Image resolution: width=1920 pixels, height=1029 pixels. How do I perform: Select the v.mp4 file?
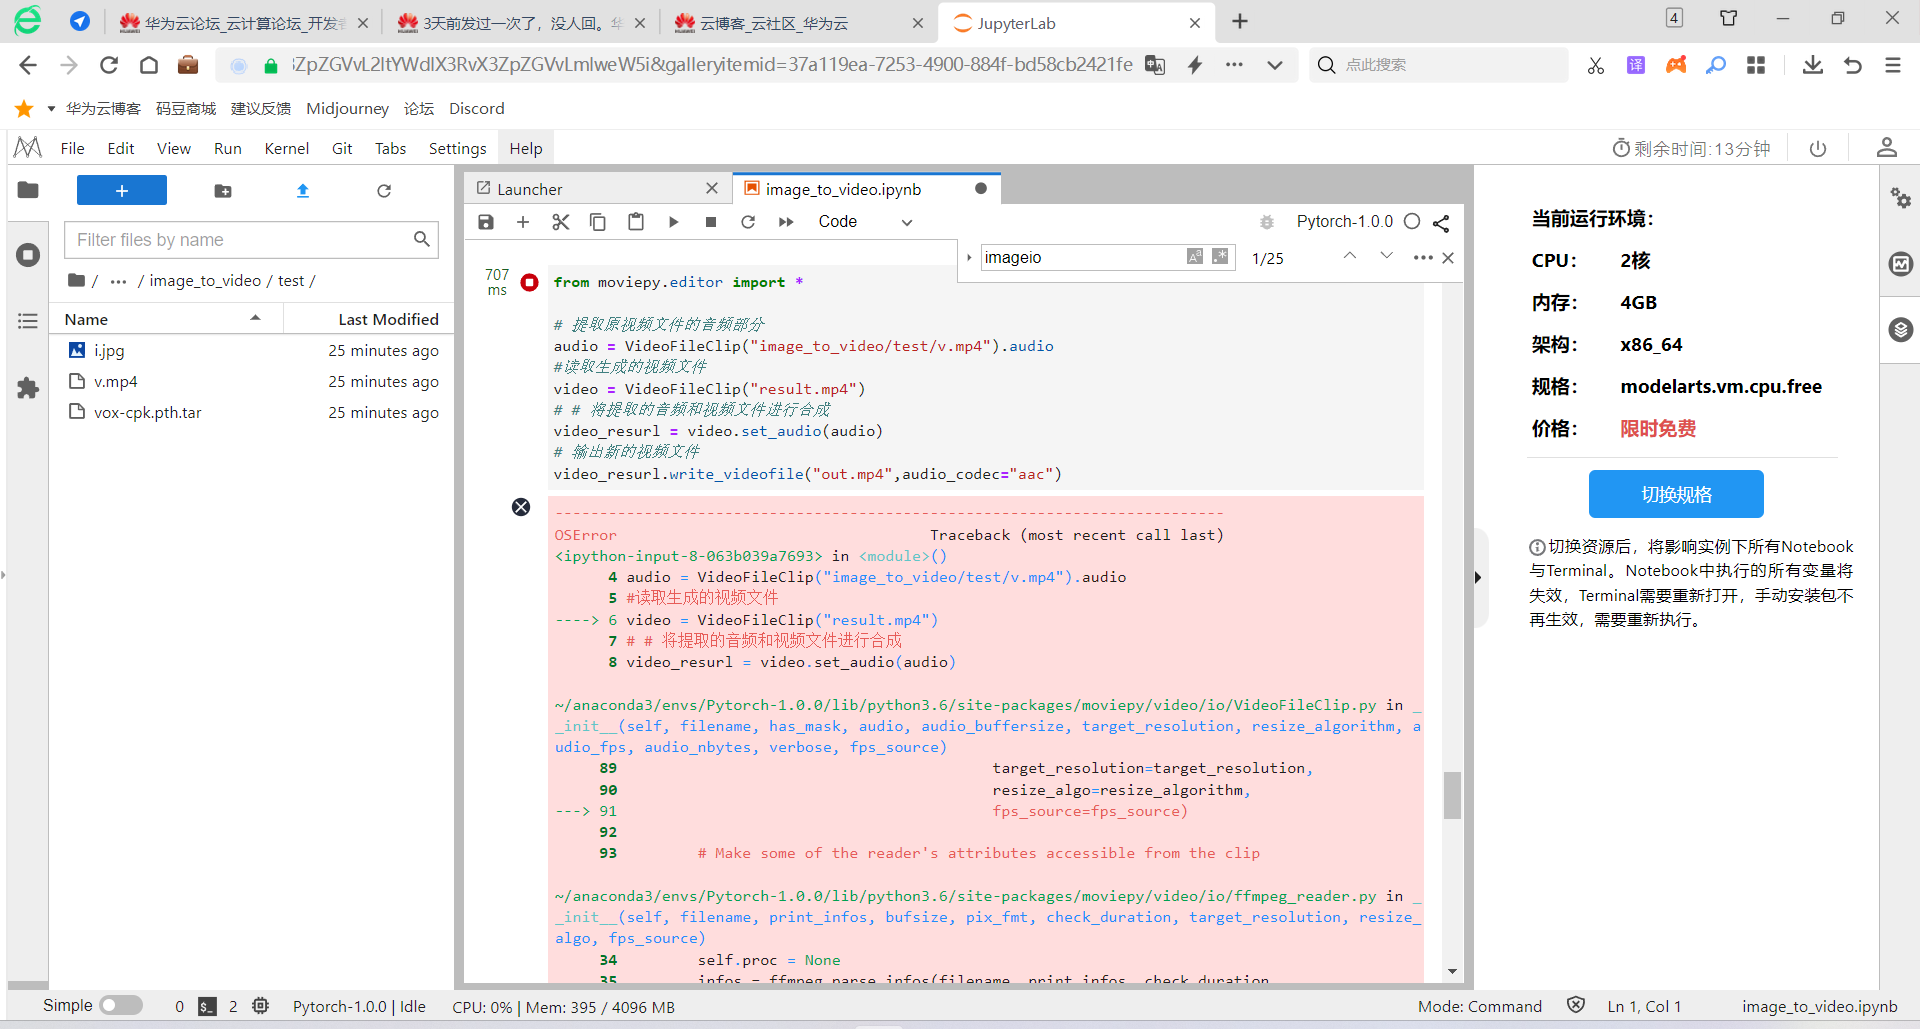(251, 382)
